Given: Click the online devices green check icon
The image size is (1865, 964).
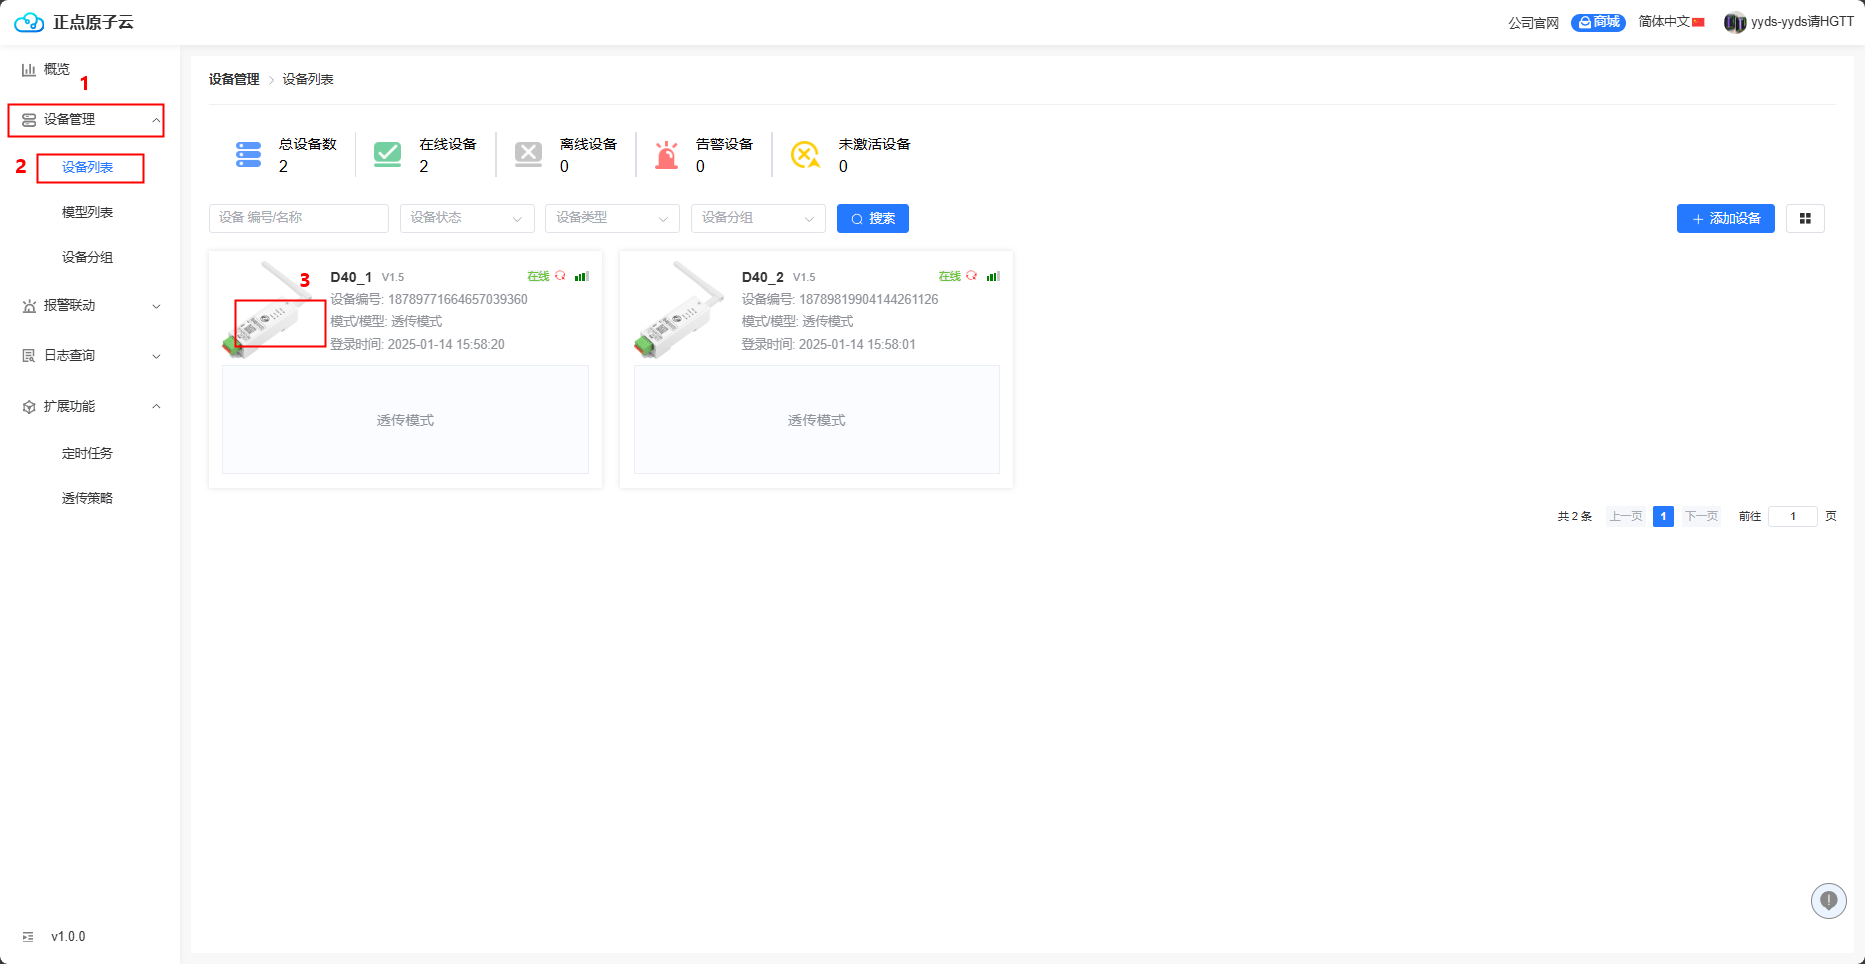Looking at the screenshot, I should (387, 155).
